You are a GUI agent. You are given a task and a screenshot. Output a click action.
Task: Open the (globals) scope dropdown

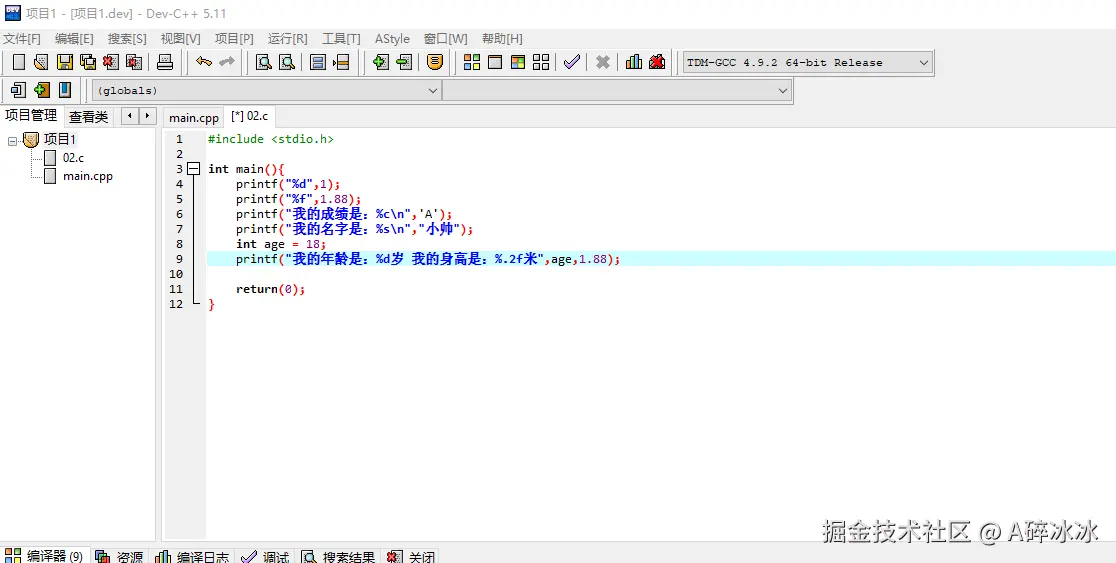pos(267,90)
